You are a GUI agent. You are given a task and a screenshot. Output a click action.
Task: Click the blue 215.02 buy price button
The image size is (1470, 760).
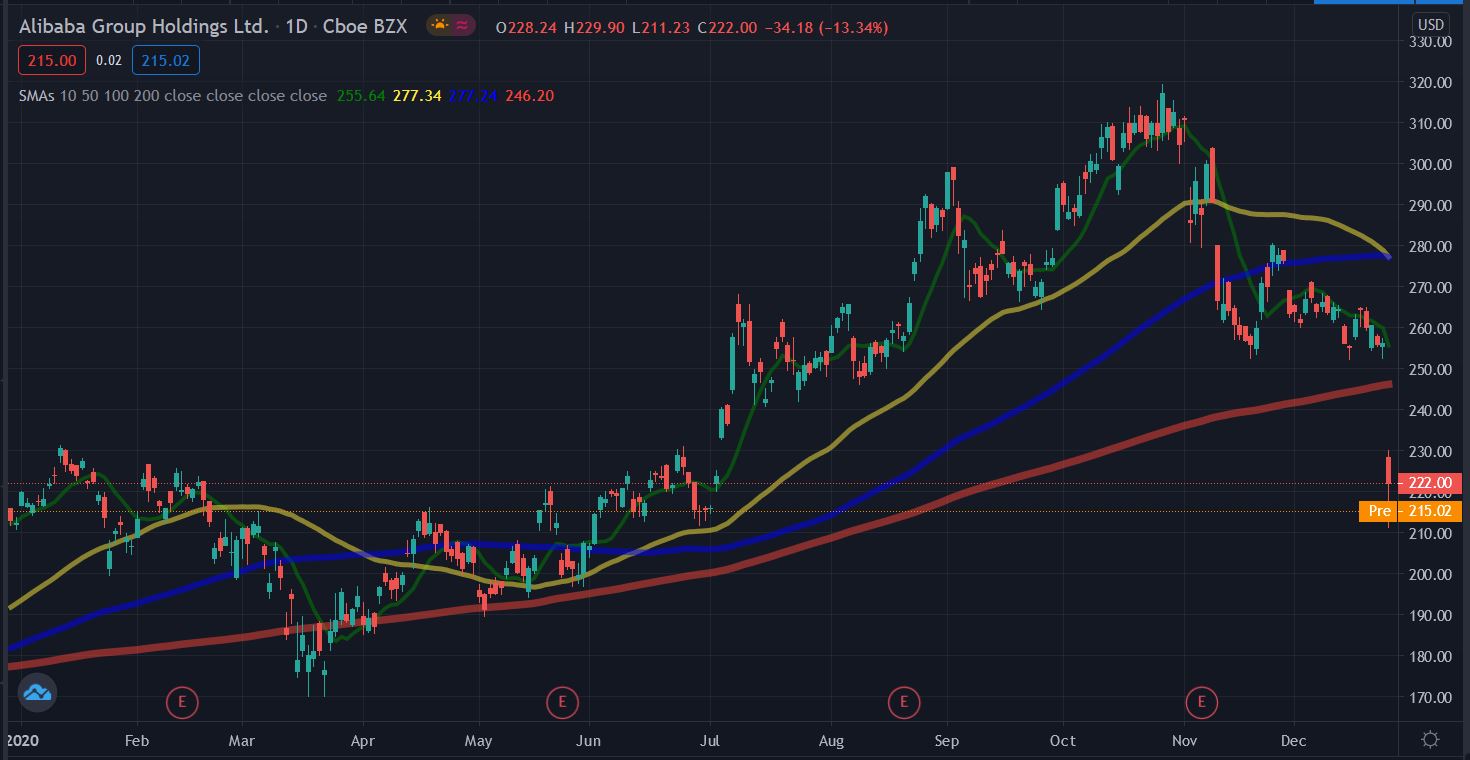coord(166,61)
